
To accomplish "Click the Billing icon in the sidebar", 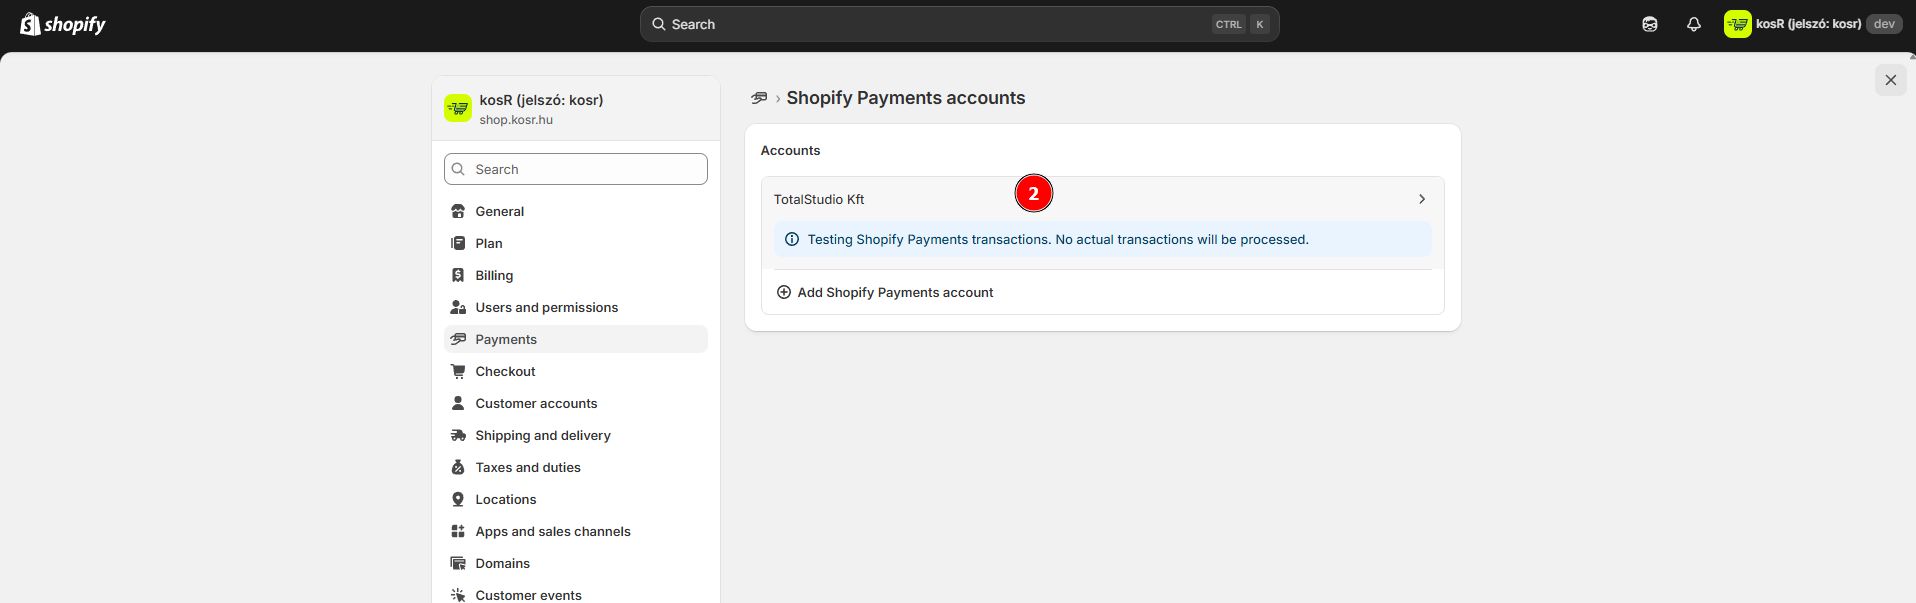I will click(458, 275).
